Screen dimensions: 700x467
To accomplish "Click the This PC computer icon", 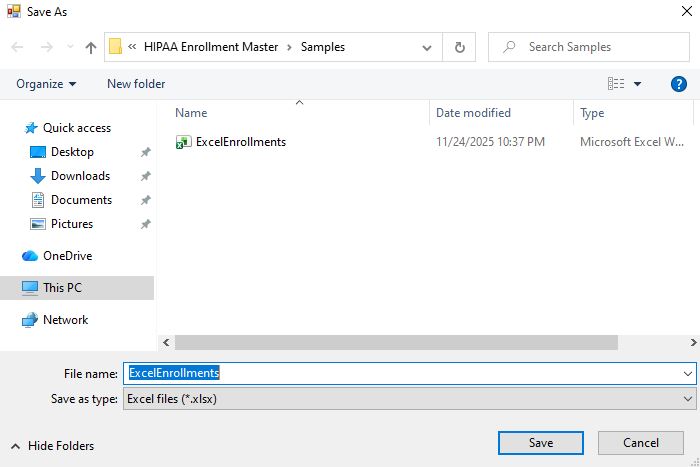I will pos(30,288).
